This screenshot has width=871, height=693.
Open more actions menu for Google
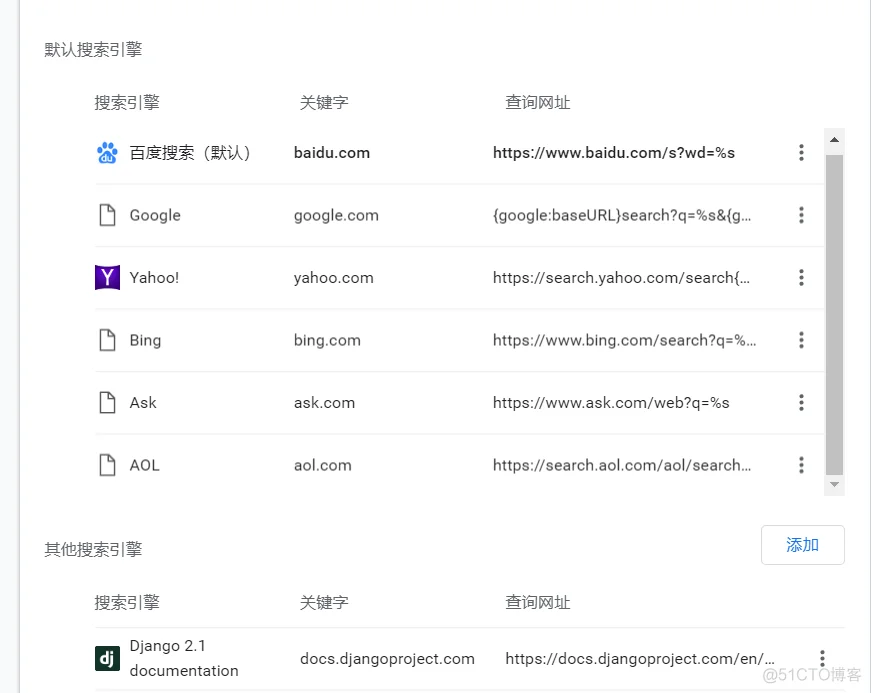click(x=801, y=215)
